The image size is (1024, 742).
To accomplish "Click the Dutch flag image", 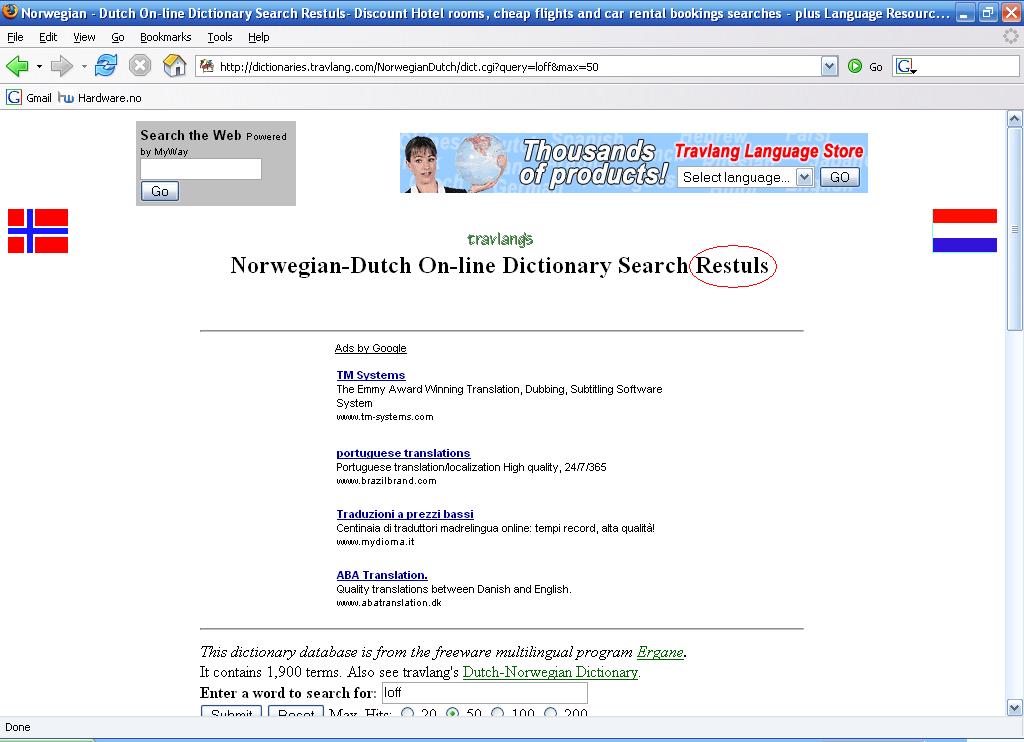I will 965,231.
